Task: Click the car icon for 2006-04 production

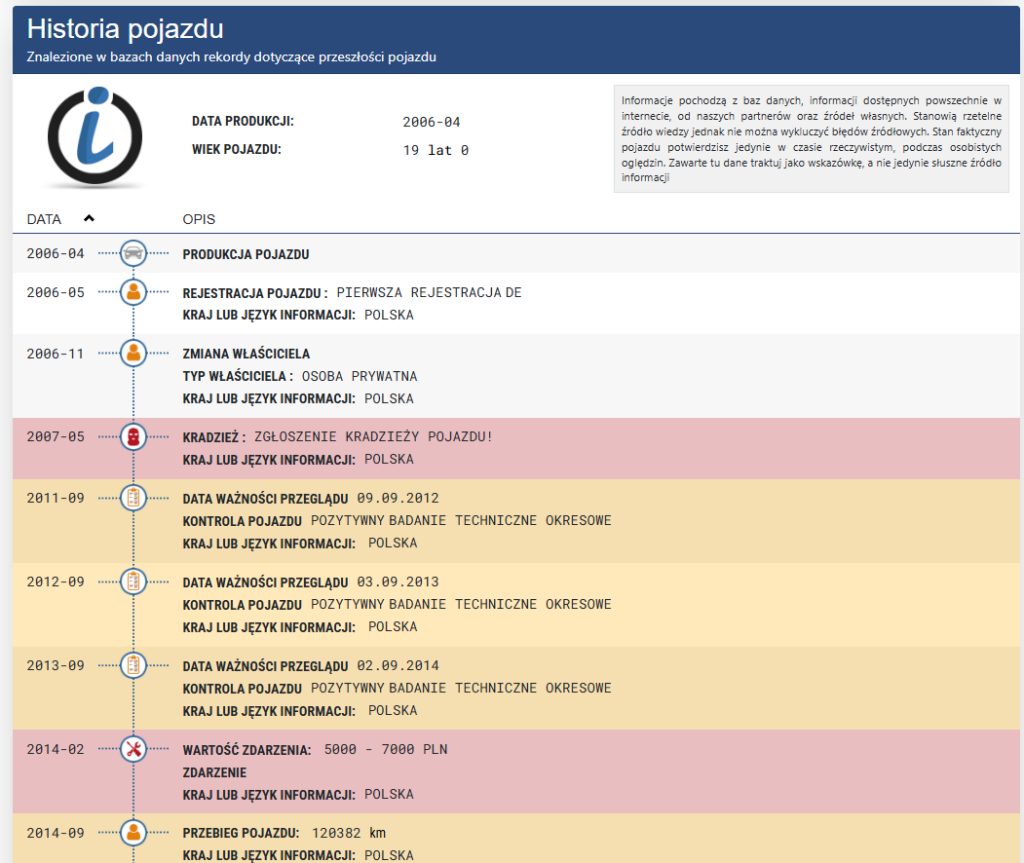Action: (133, 254)
